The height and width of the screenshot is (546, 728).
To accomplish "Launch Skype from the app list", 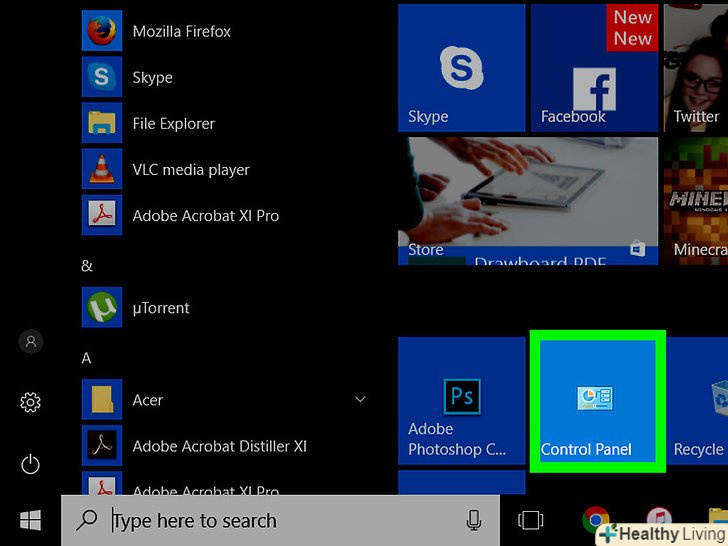I will 128,77.
